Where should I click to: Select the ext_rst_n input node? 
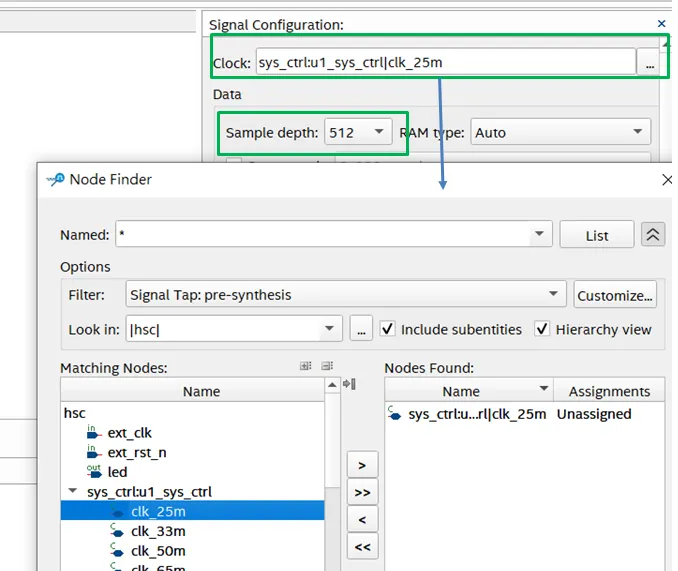137,453
